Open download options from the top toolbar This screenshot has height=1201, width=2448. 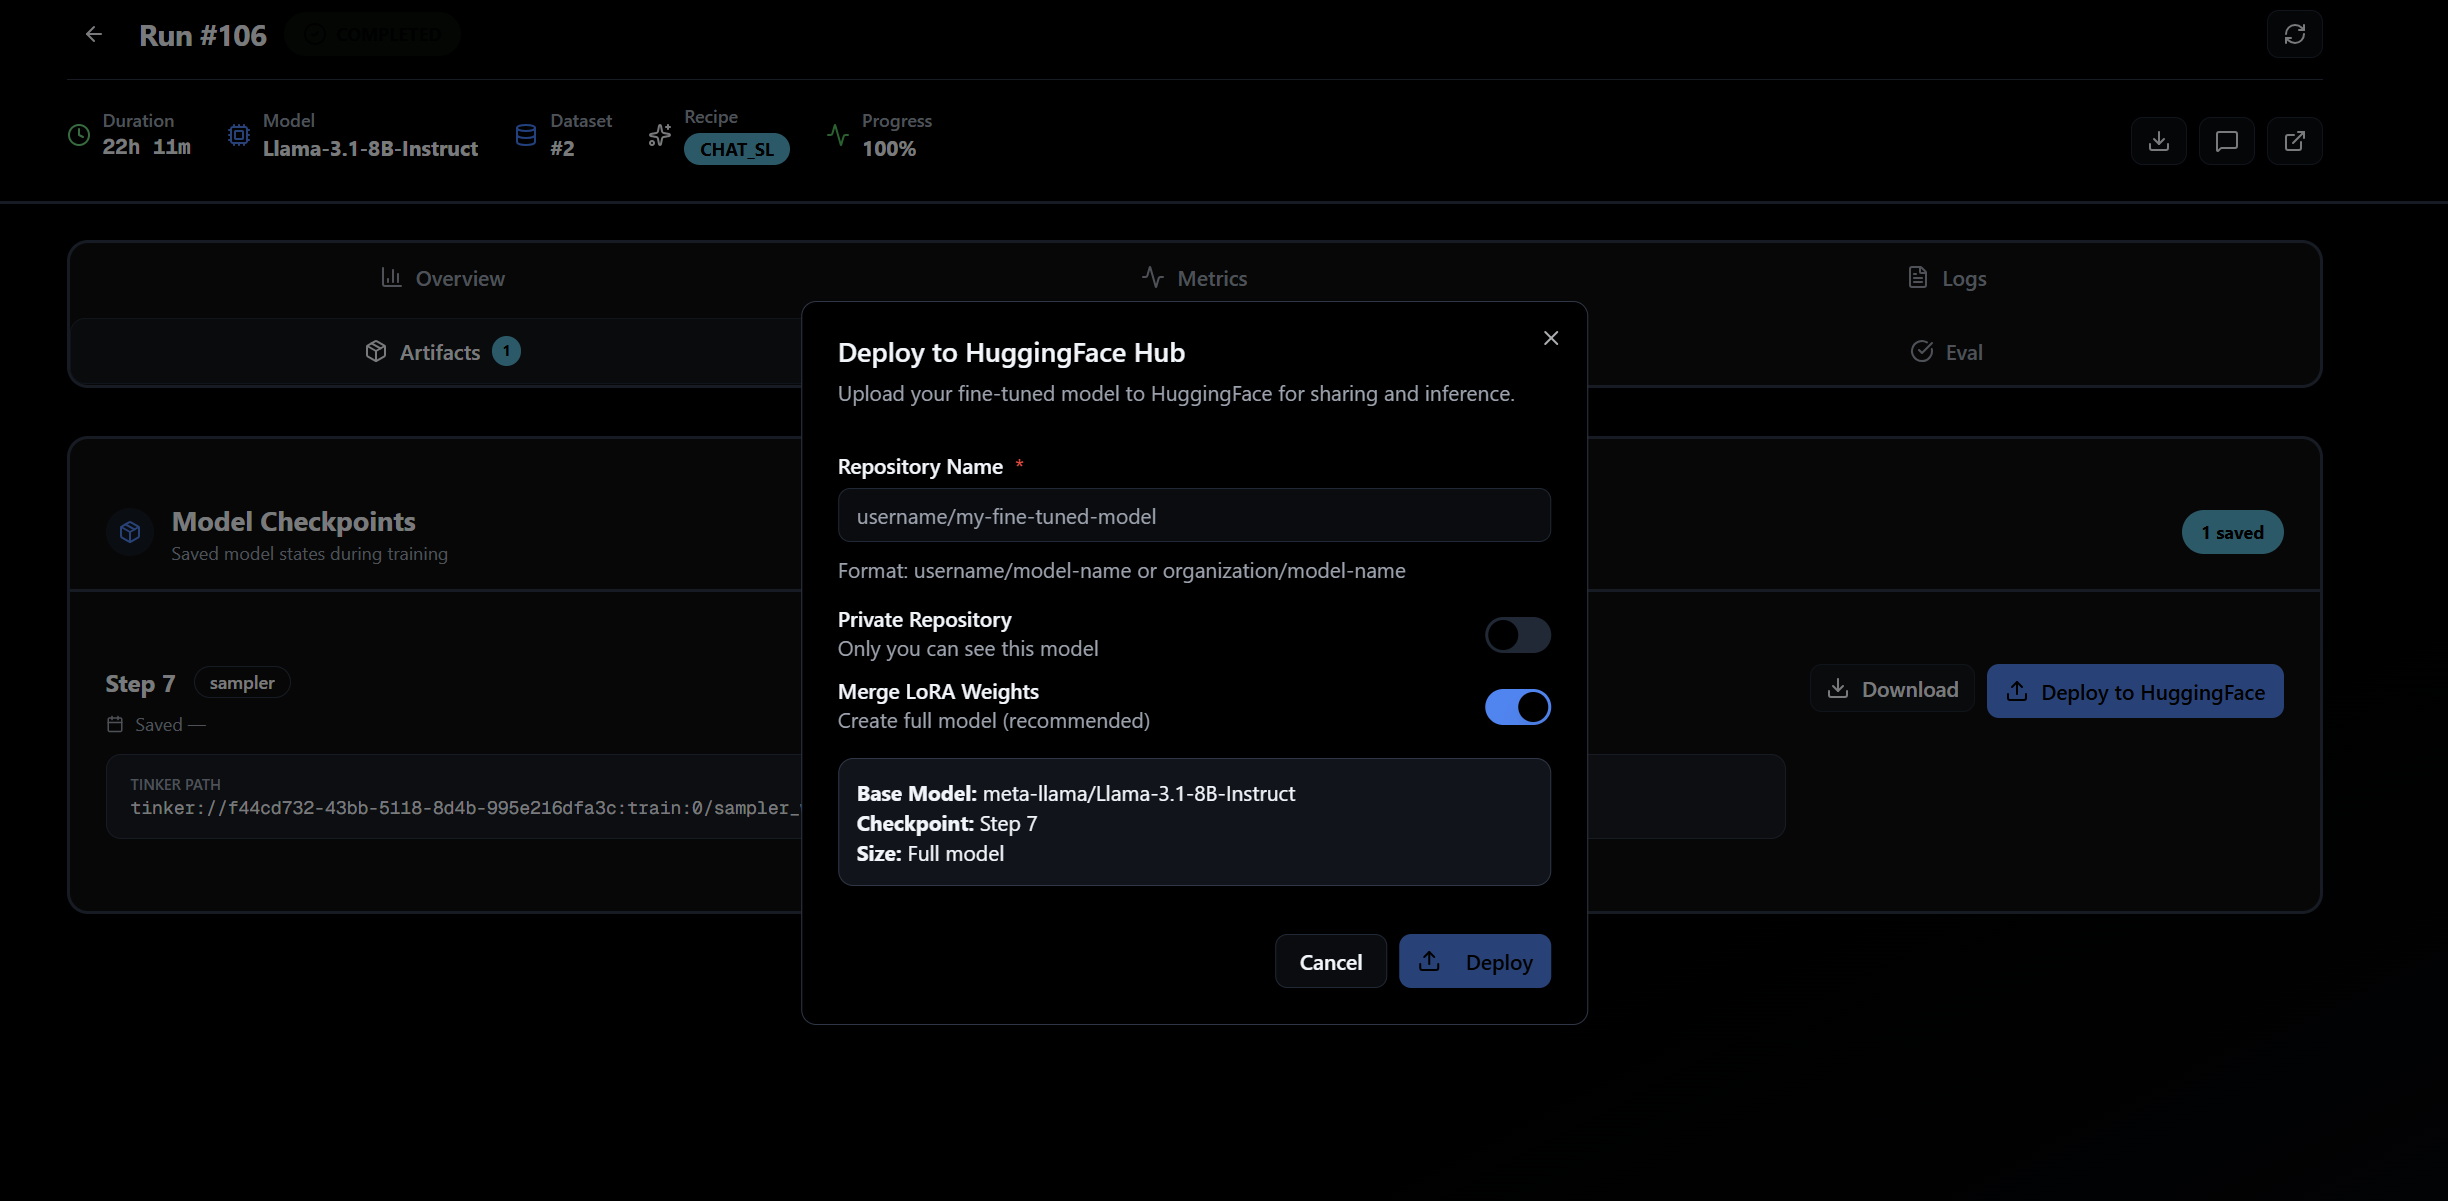(x=2158, y=140)
